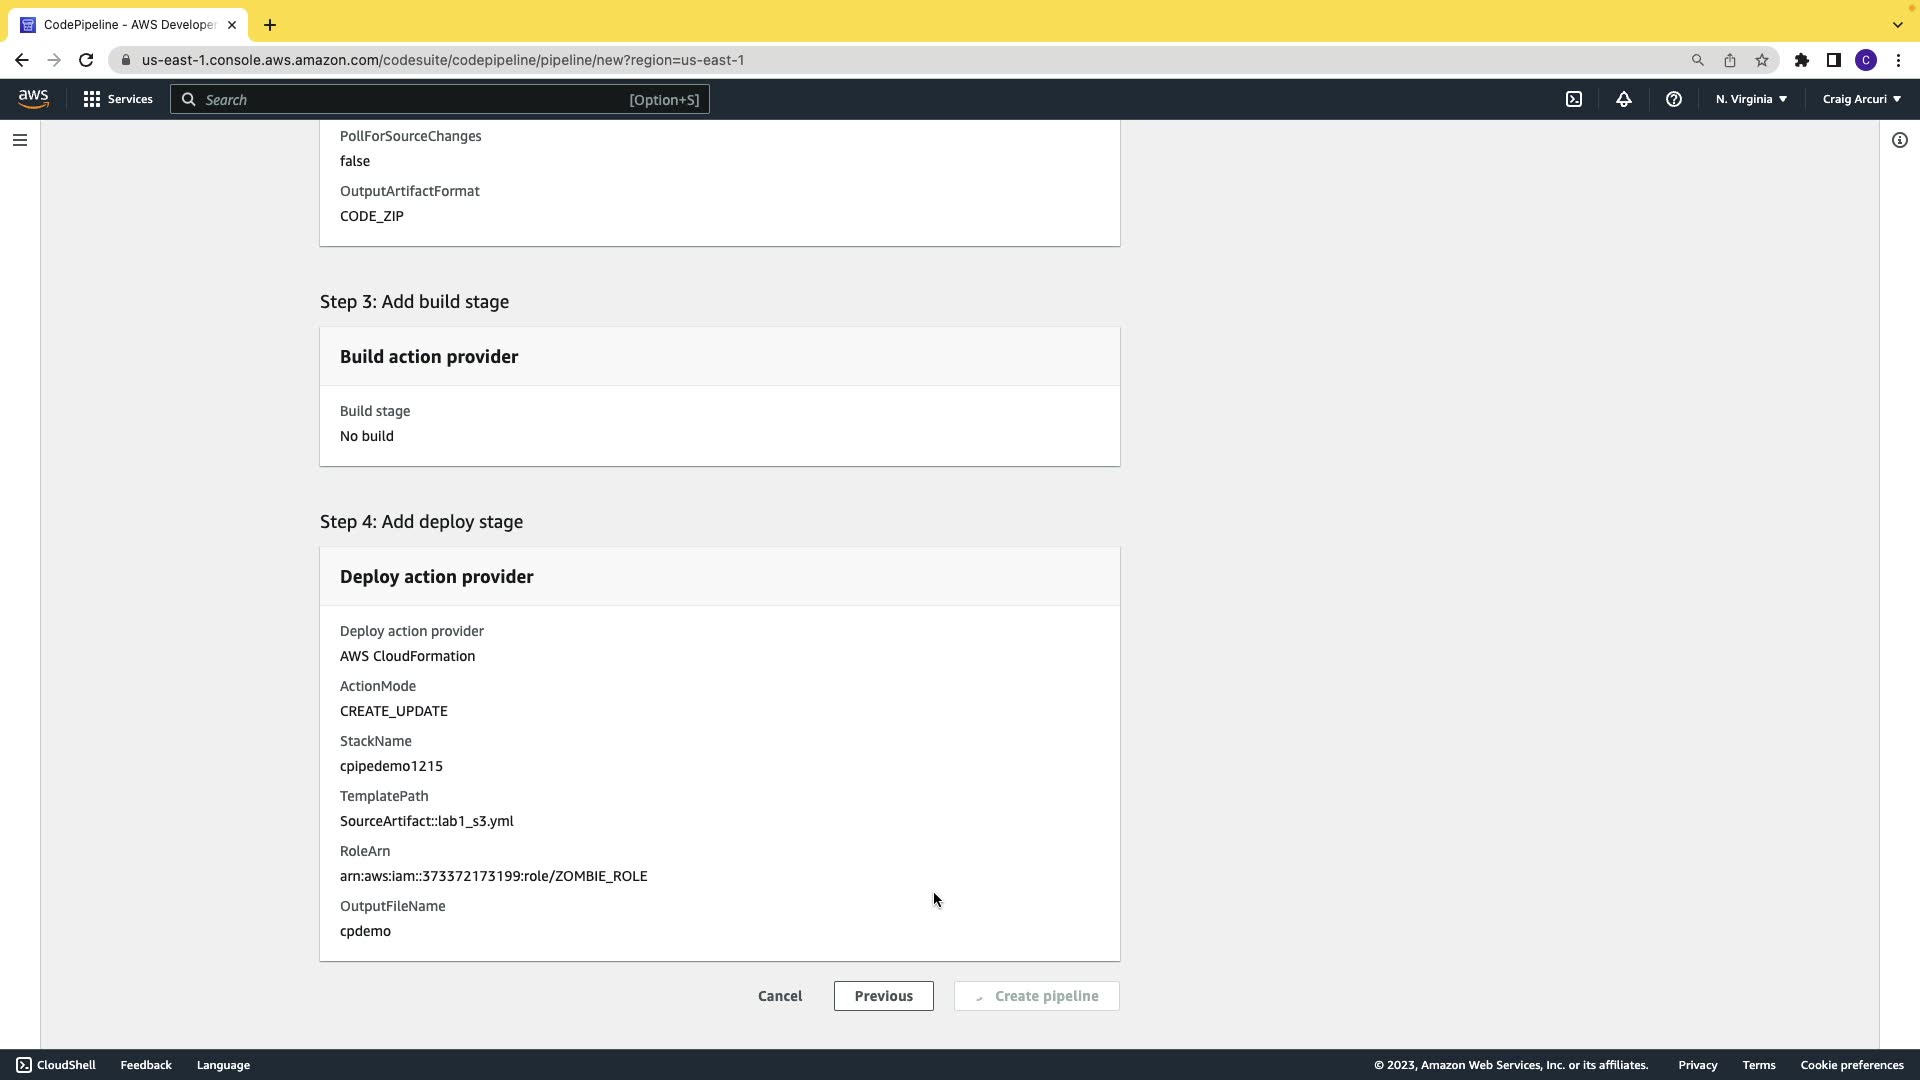This screenshot has height=1080, width=1920.
Task: Expand the N. Virginia region dropdown
Action: tap(1751, 99)
